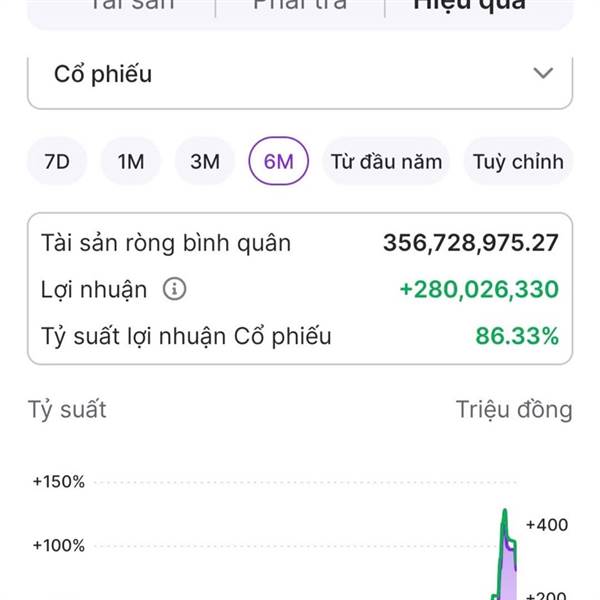Expand the Cổ phiếu asset selector
Image resolution: width=600 pixels, height=600 pixels.
[300, 82]
